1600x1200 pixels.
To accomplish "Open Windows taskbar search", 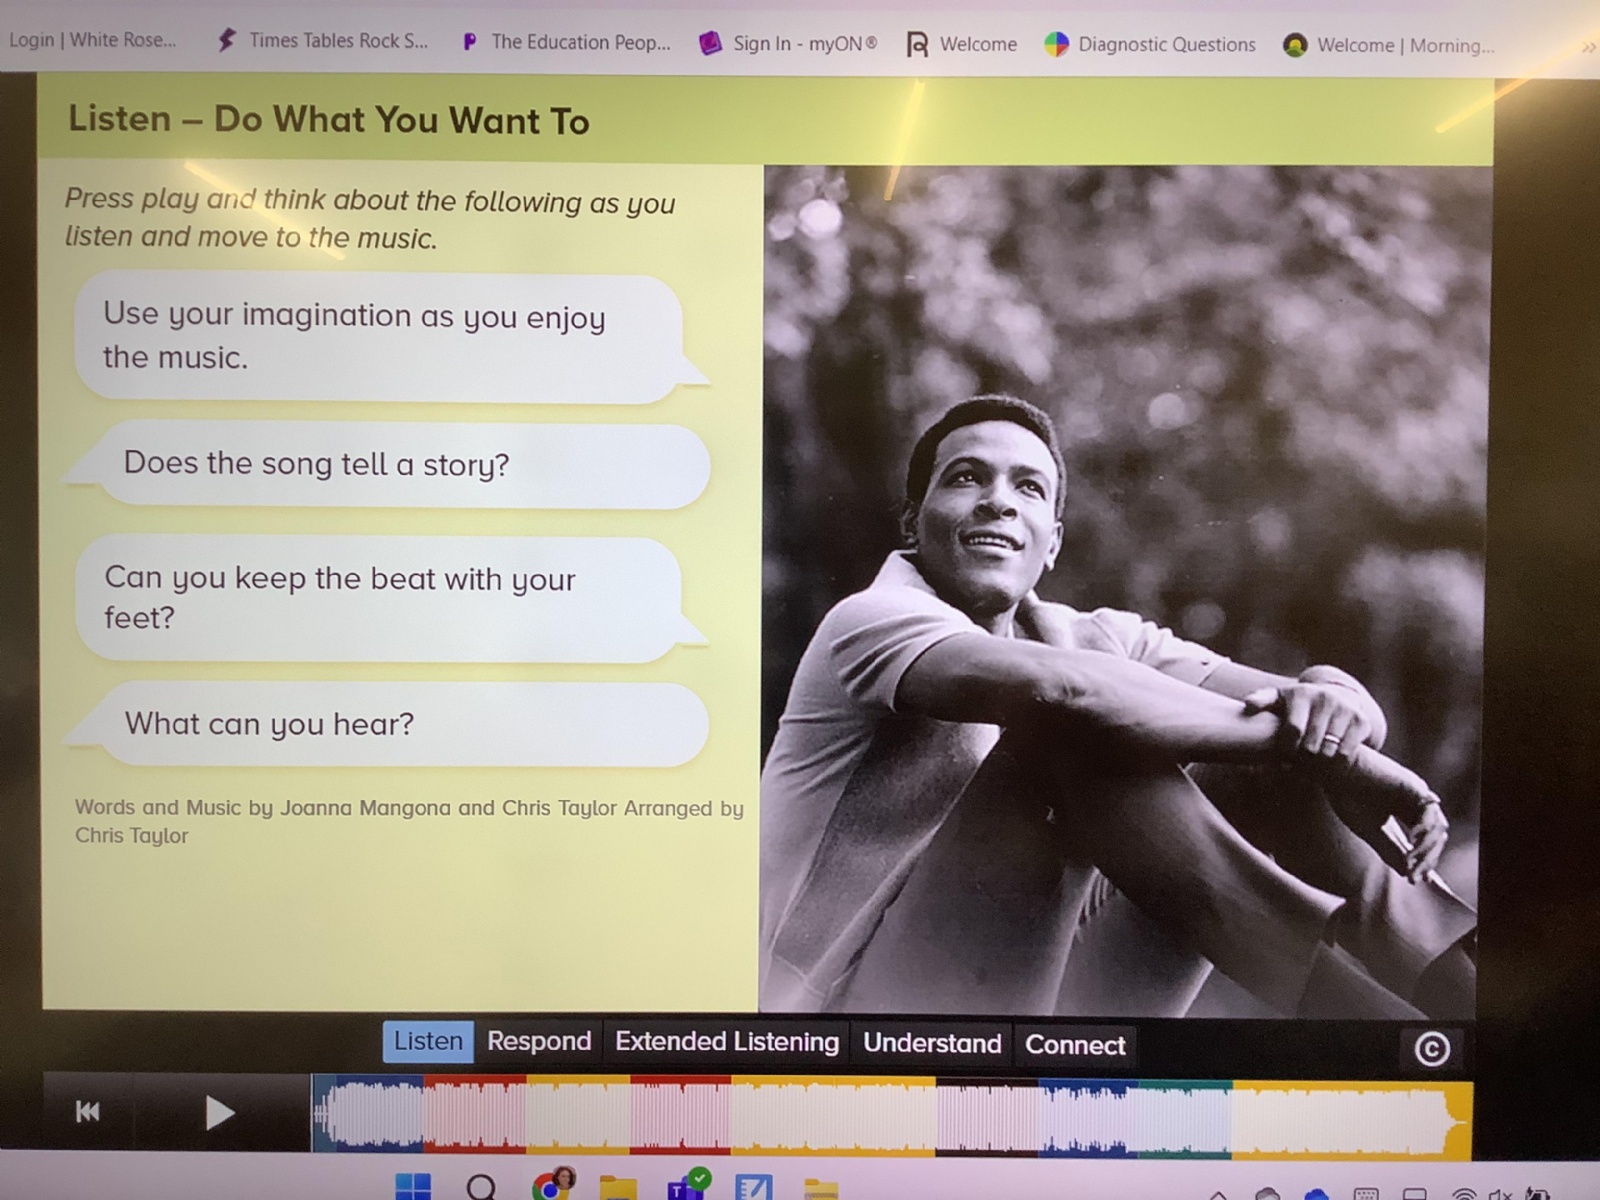I will (481, 1187).
